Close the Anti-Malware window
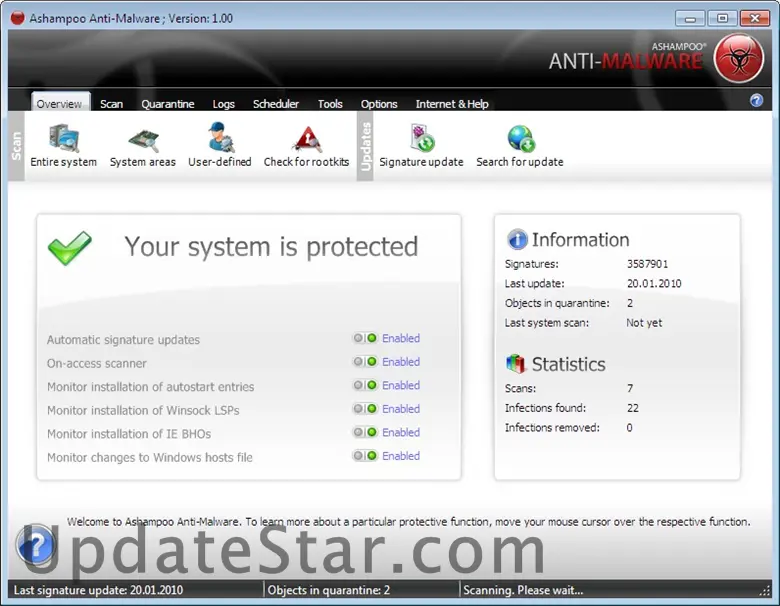This screenshot has height=606, width=780. tap(755, 18)
